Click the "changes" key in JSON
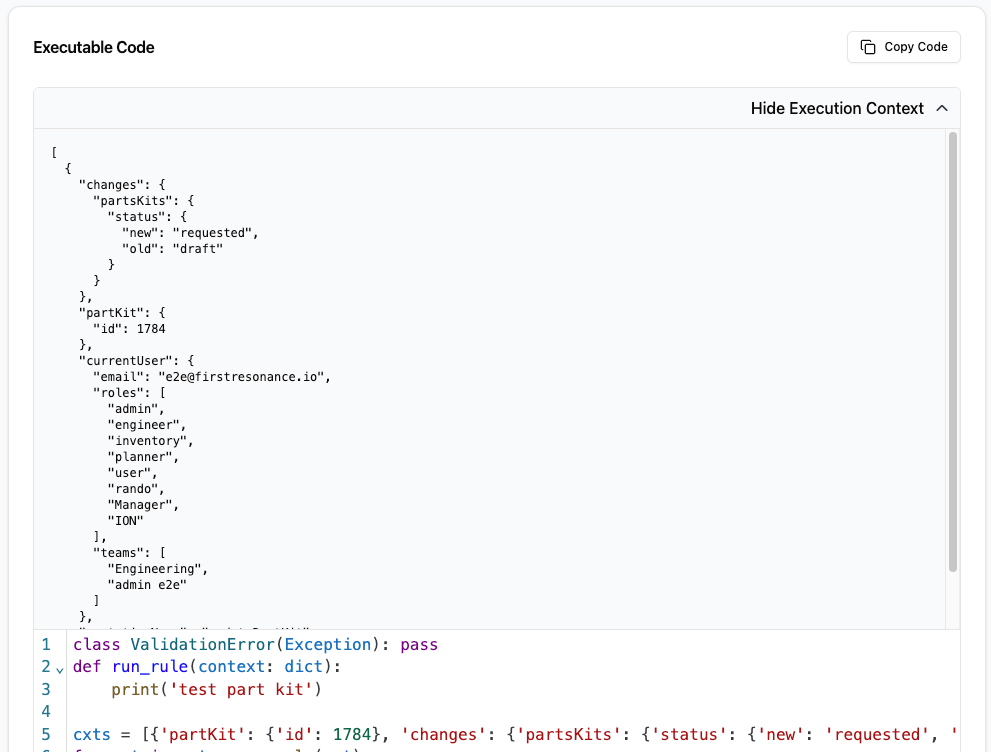This screenshot has height=752, width=991. coord(111,185)
